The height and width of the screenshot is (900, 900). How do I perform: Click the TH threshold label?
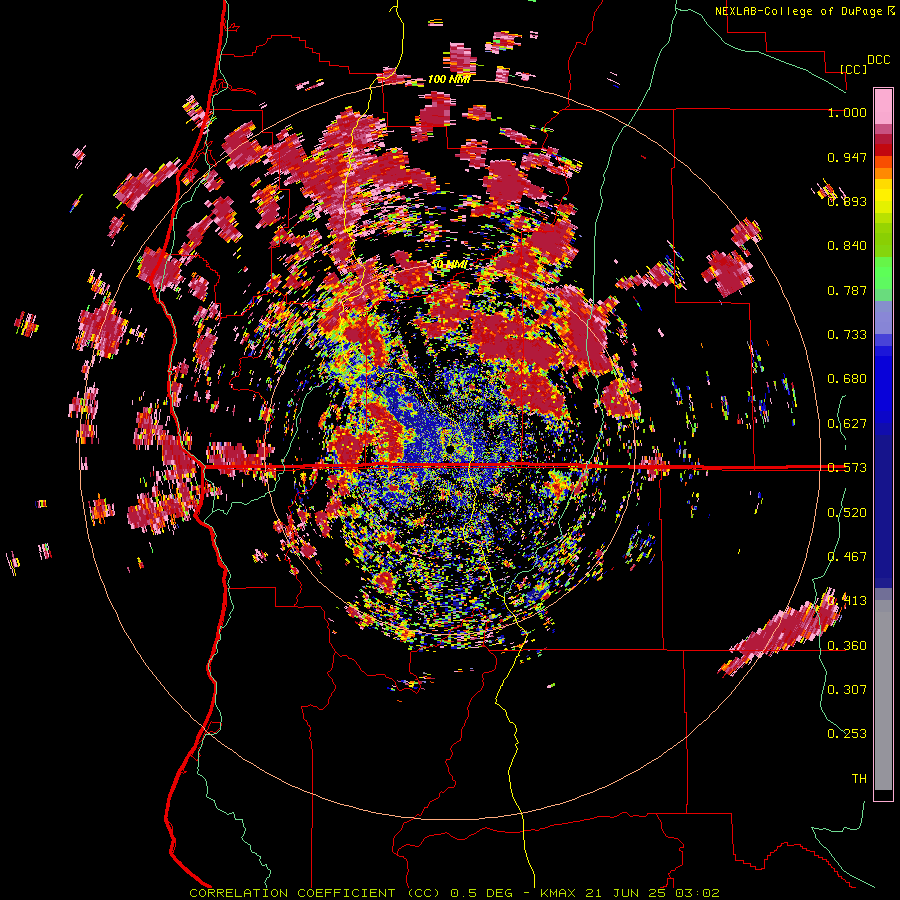[859, 779]
